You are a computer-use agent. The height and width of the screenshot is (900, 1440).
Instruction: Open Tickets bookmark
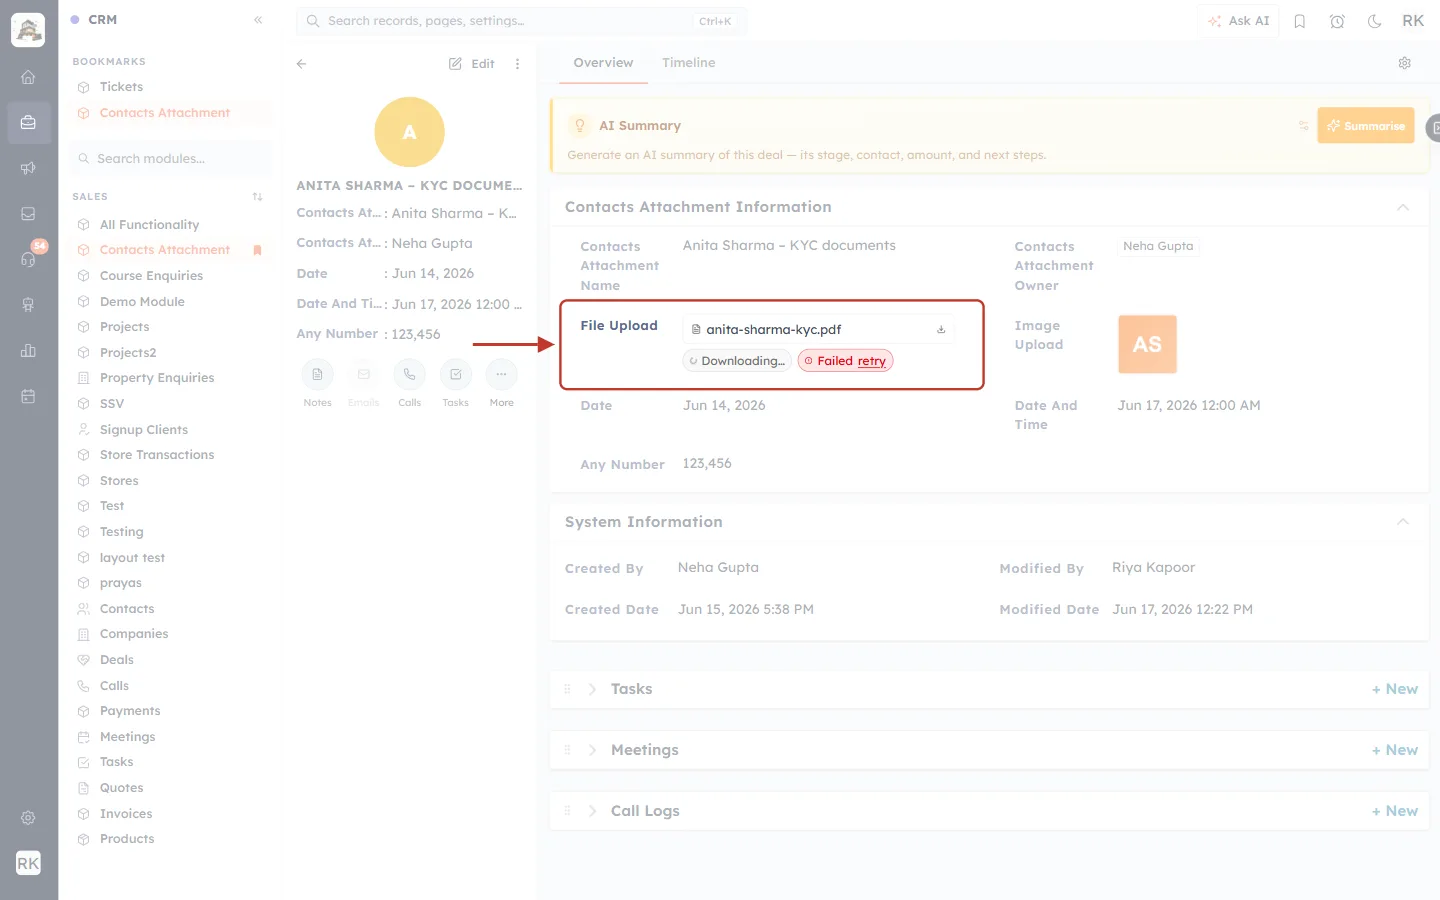tap(121, 87)
